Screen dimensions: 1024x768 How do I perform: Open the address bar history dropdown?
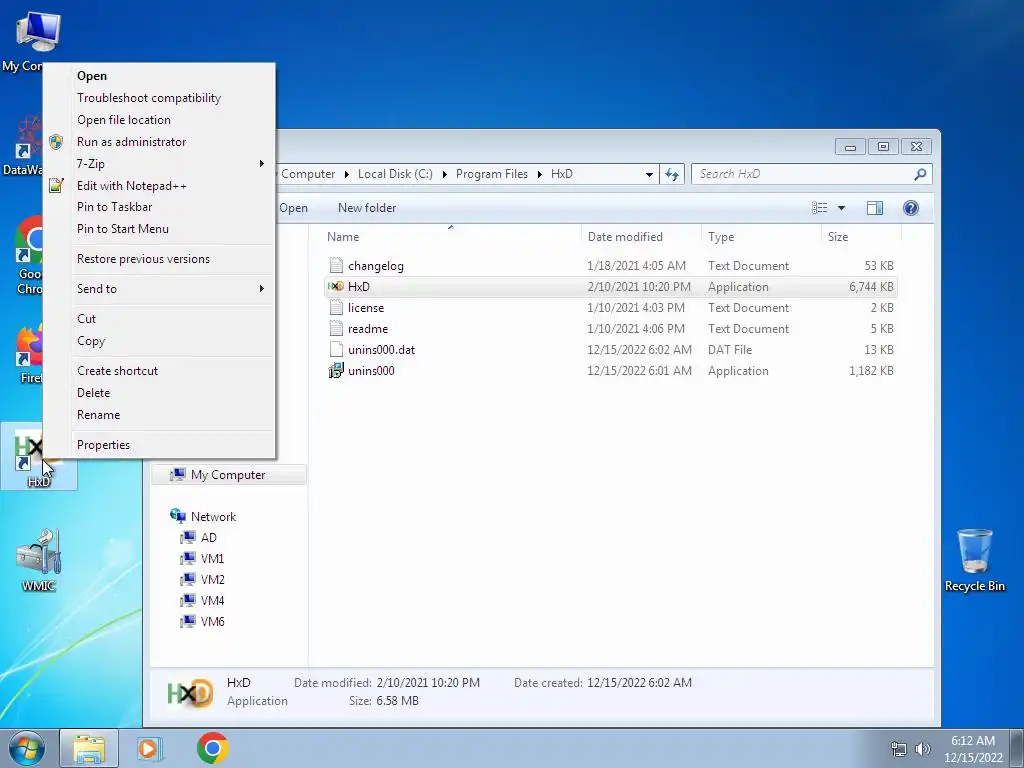[649, 174]
